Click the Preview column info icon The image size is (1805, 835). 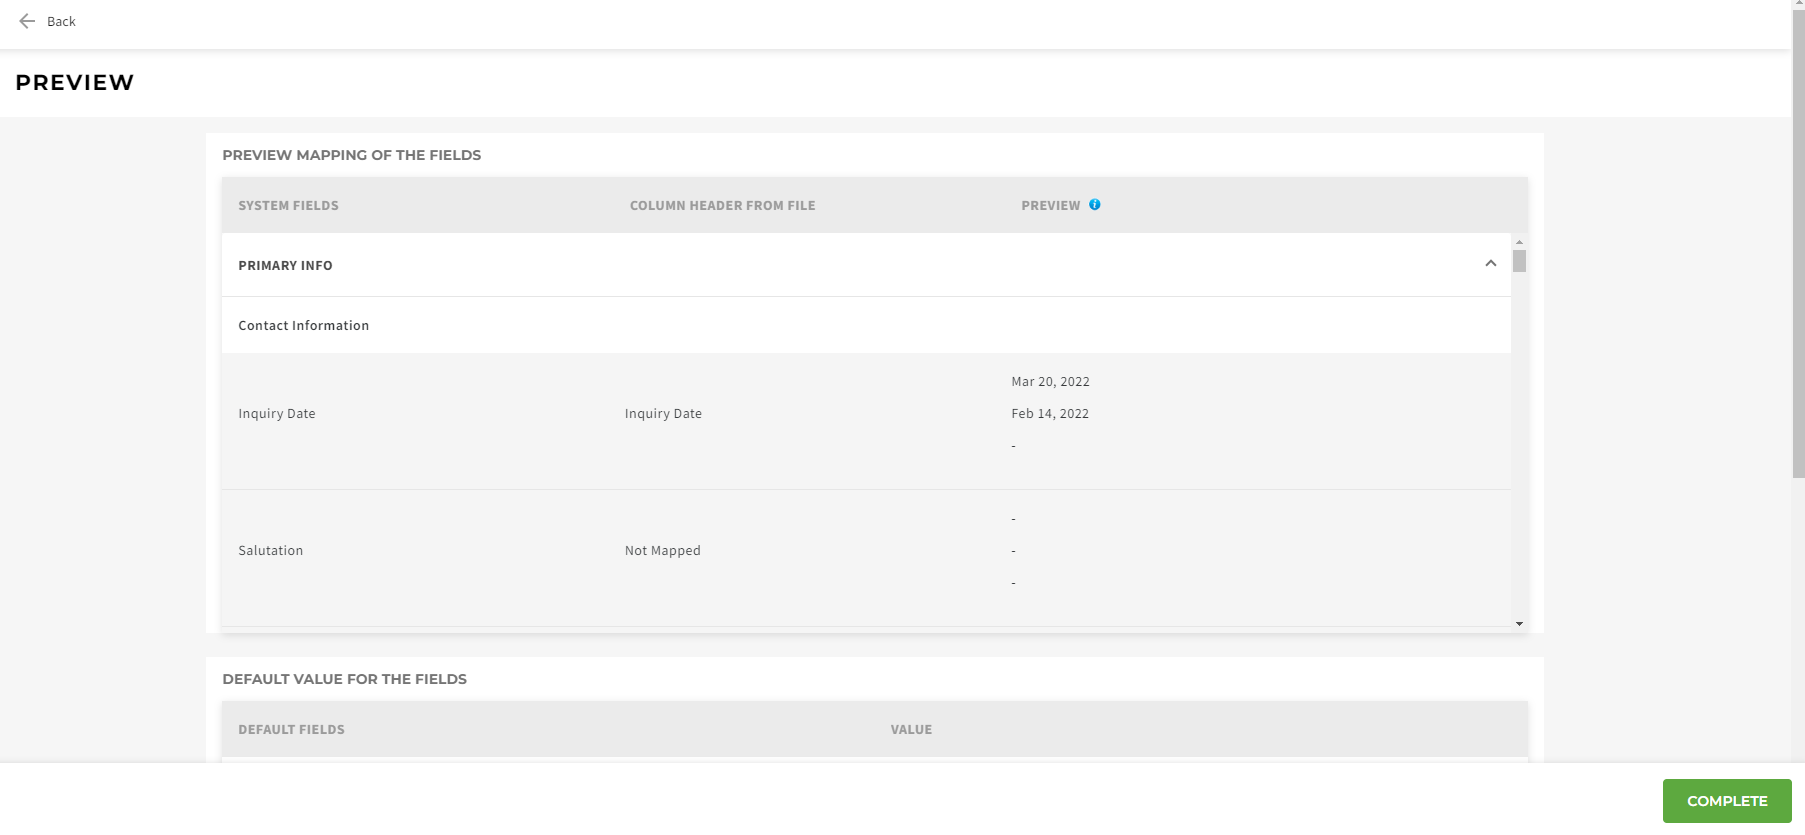pos(1095,204)
